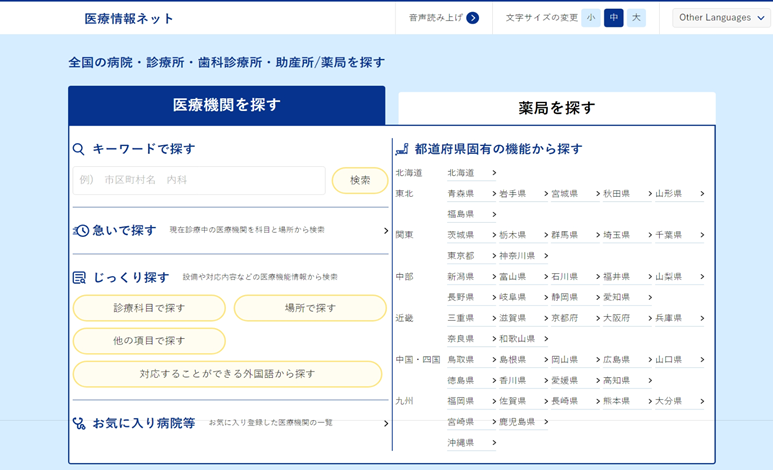Select the 石川県 prefecture link

click(x=575, y=277)
